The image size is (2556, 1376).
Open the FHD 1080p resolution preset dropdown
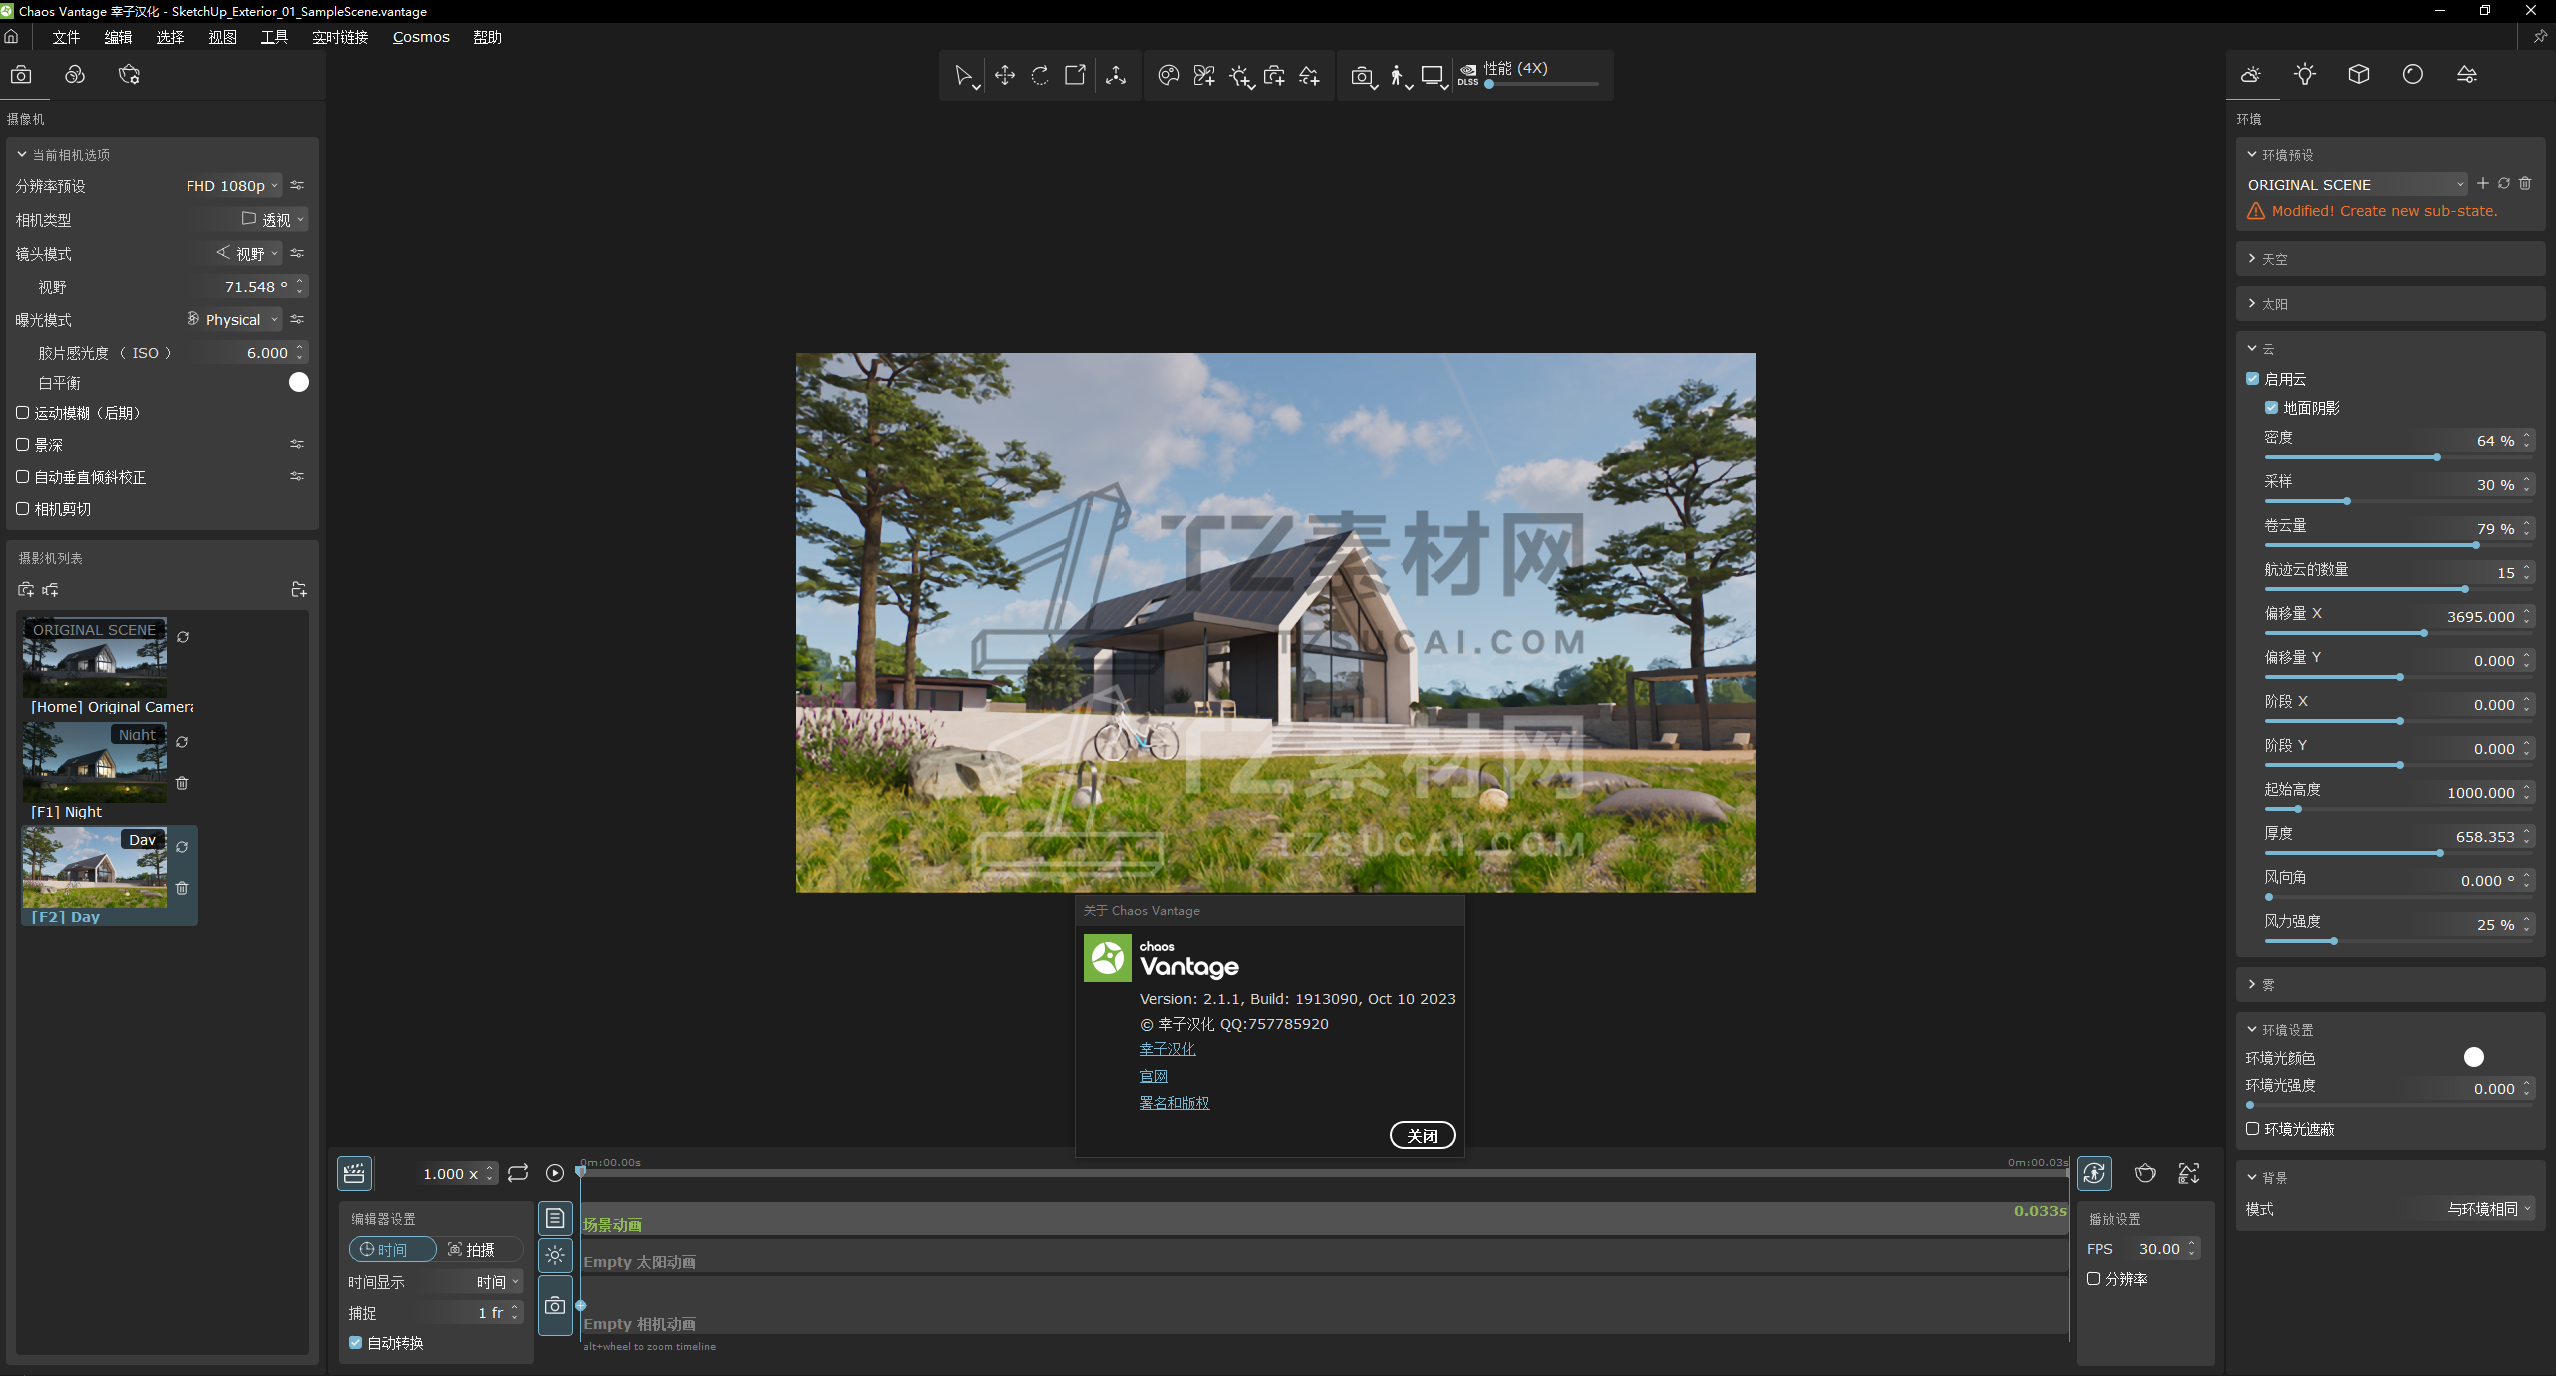(232, 186)
